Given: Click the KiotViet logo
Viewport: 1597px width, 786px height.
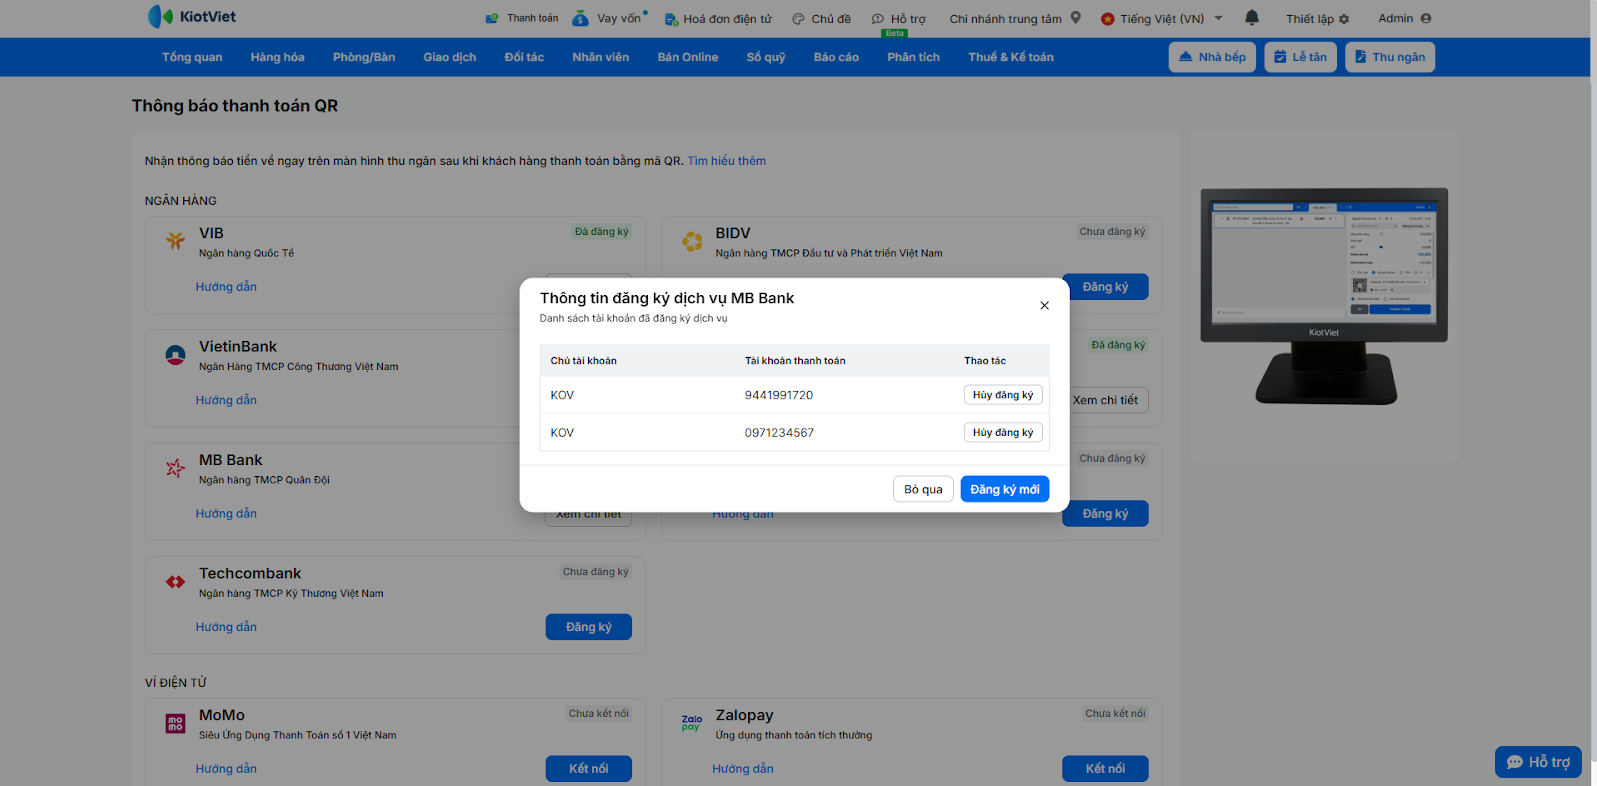Looking at the screenshot, I should (192, 16).
